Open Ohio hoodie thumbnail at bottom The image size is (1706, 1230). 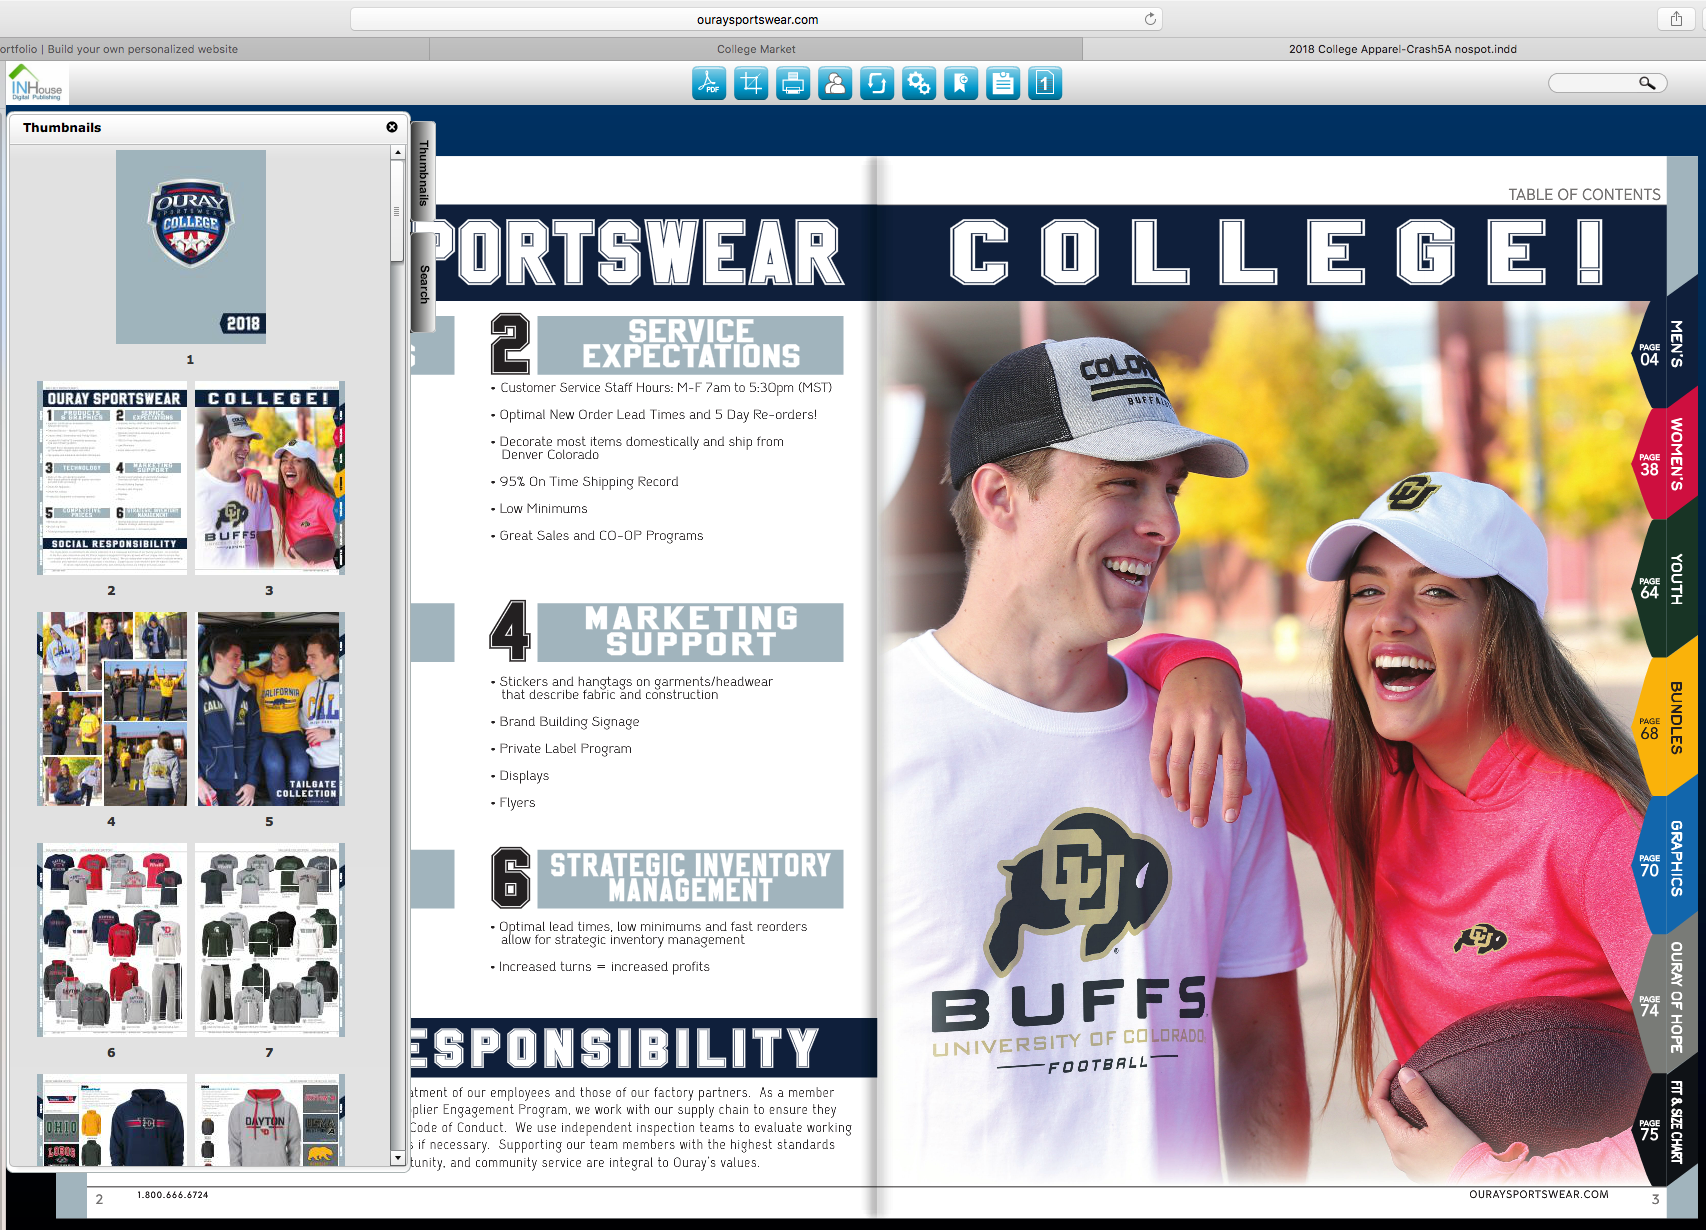coord(112,1120)
